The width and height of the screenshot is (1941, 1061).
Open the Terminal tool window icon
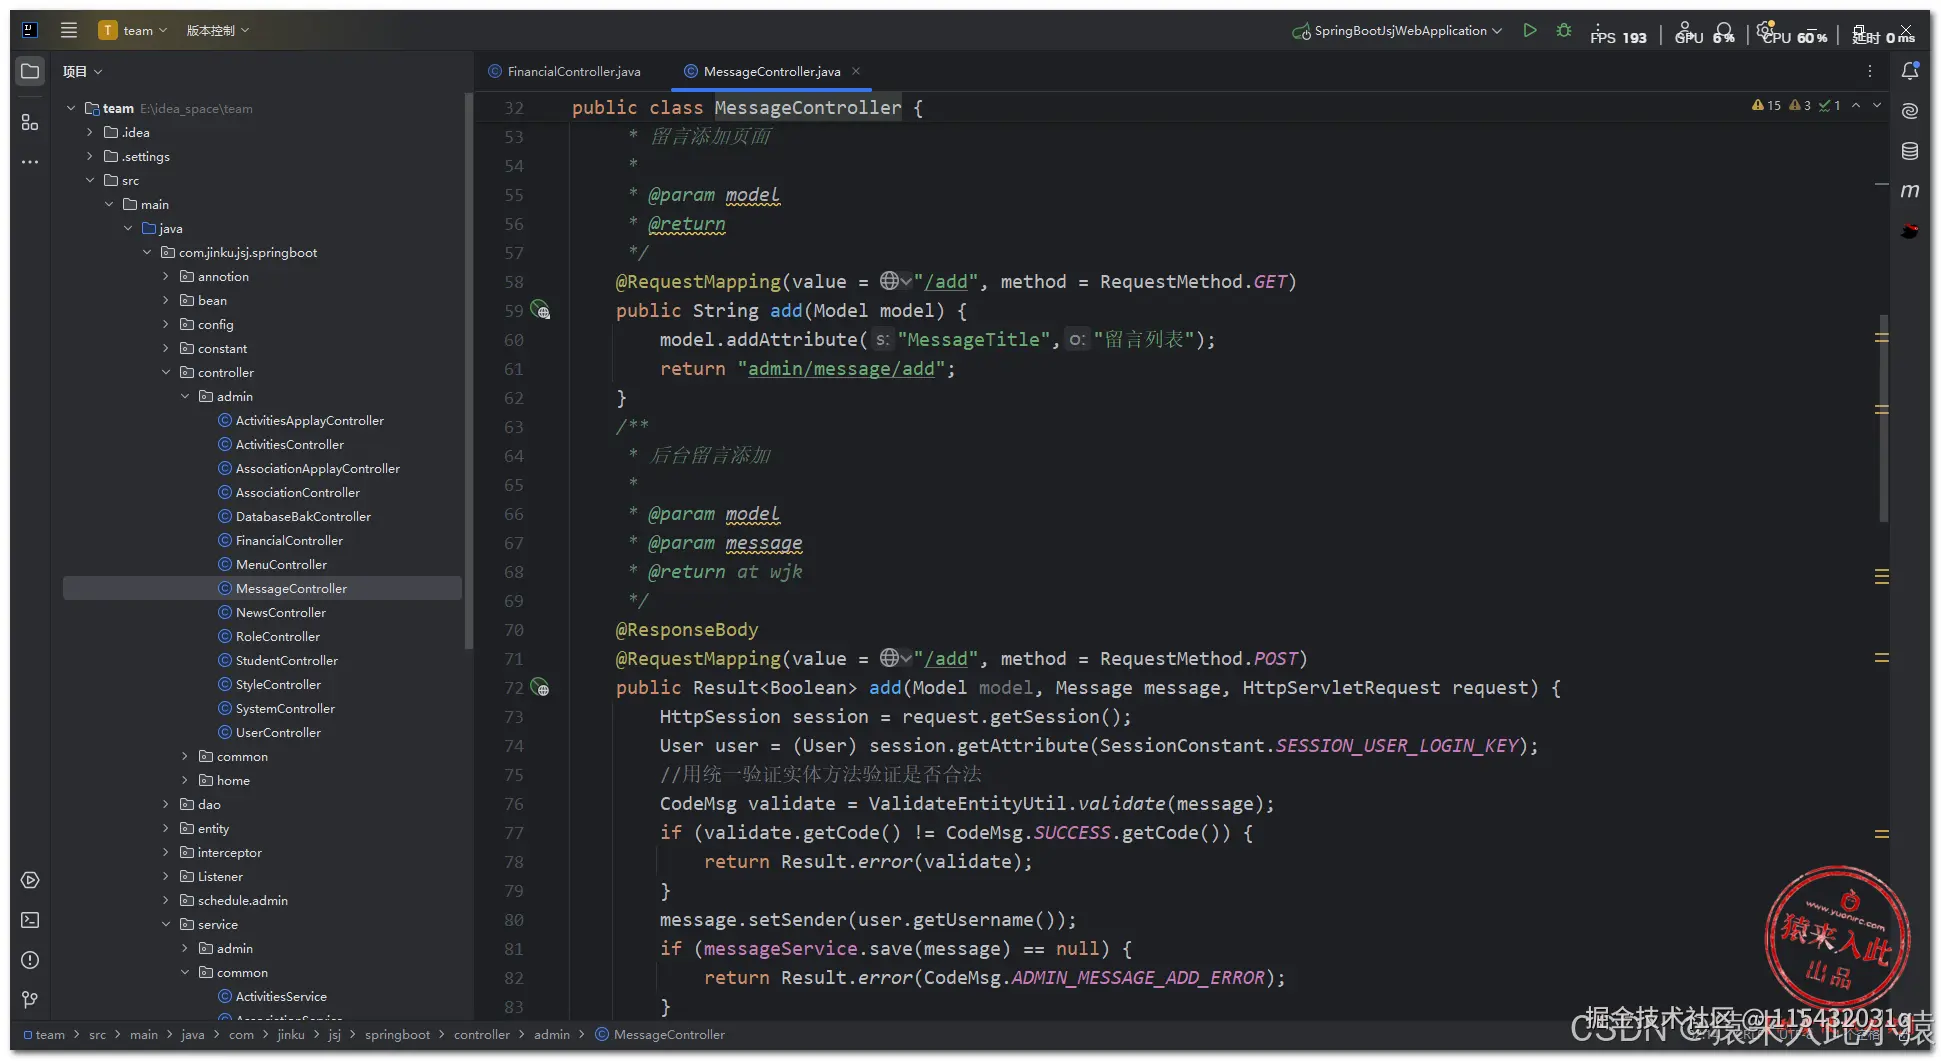coord(30,920)
